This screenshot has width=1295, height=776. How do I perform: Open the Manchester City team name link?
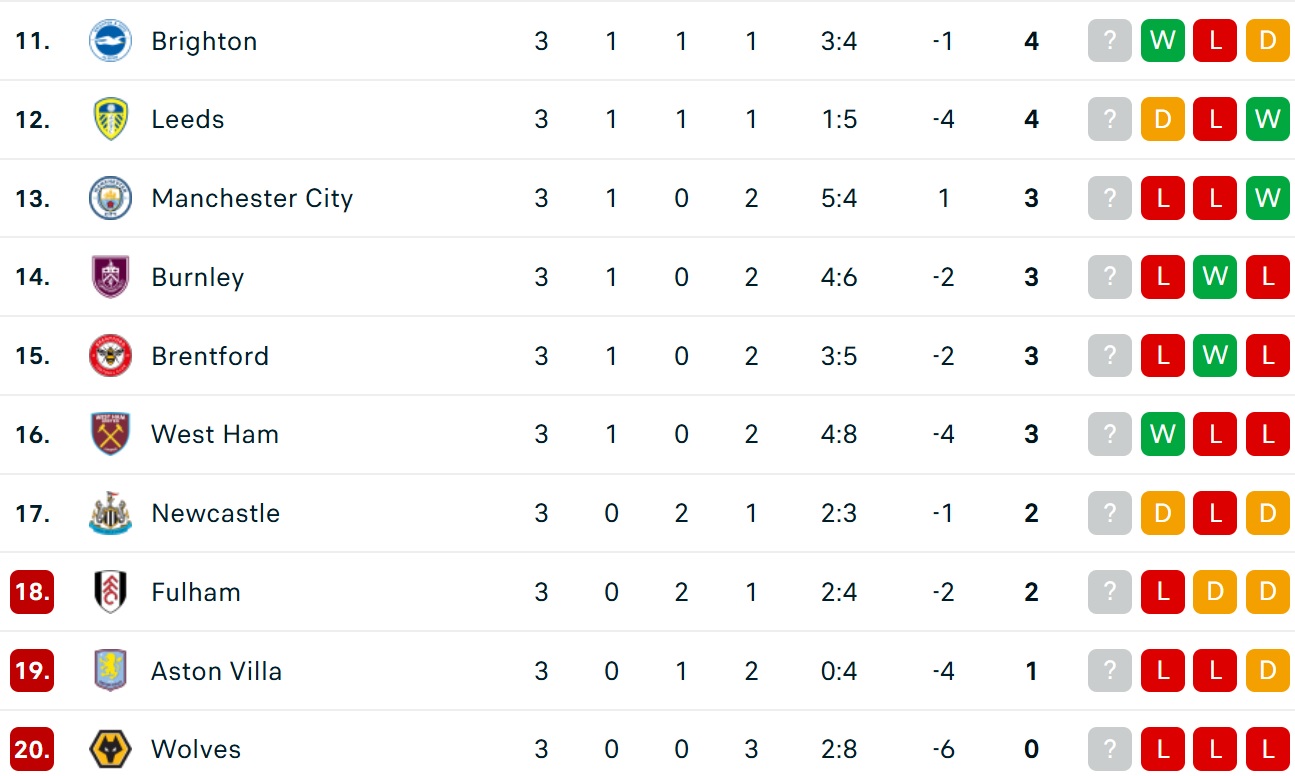[x=252, y=198]
